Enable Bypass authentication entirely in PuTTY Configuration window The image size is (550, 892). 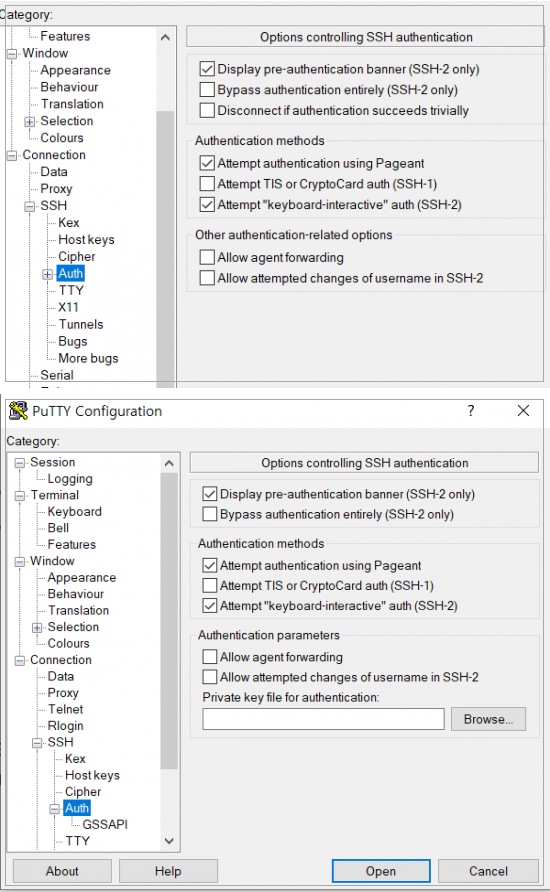coord(210,514)
